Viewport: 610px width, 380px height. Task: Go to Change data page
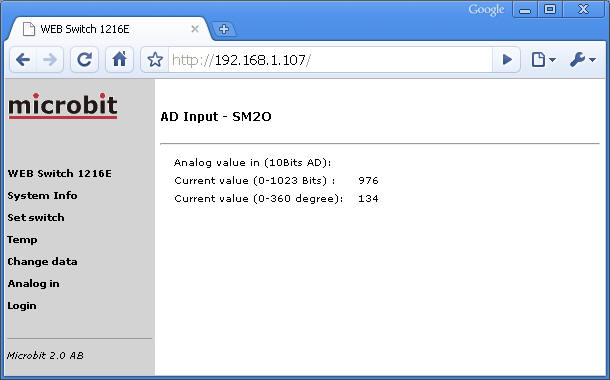click(42, 261)
